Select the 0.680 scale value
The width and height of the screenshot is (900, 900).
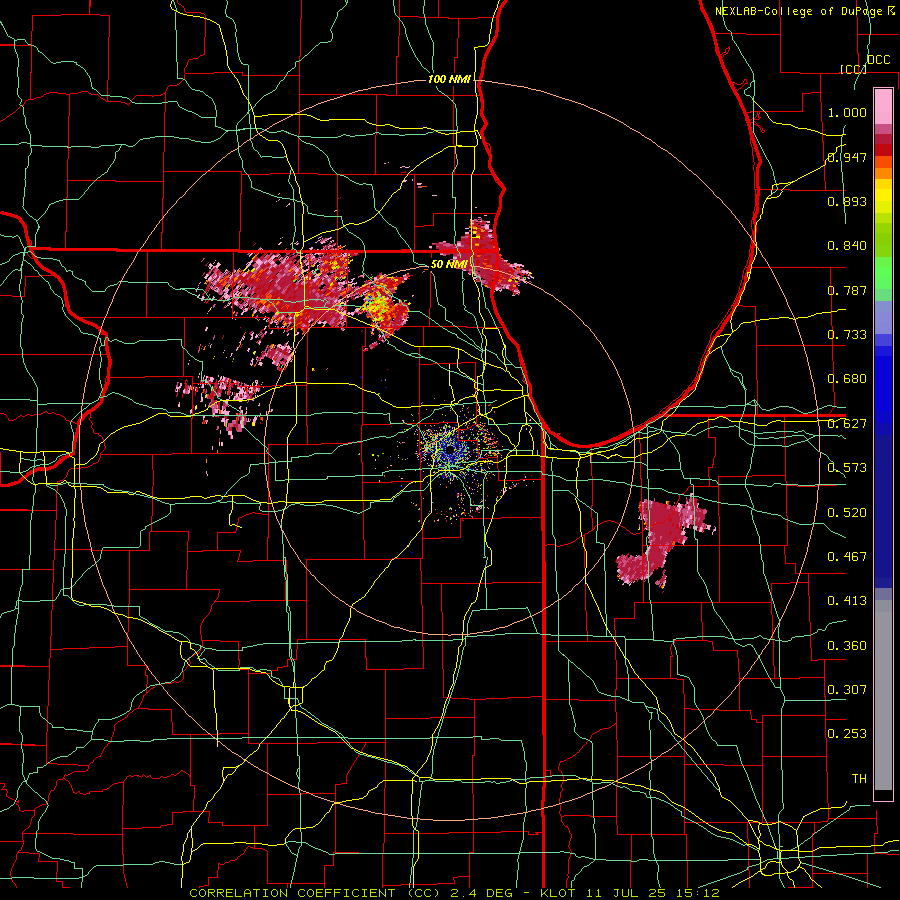847,379
